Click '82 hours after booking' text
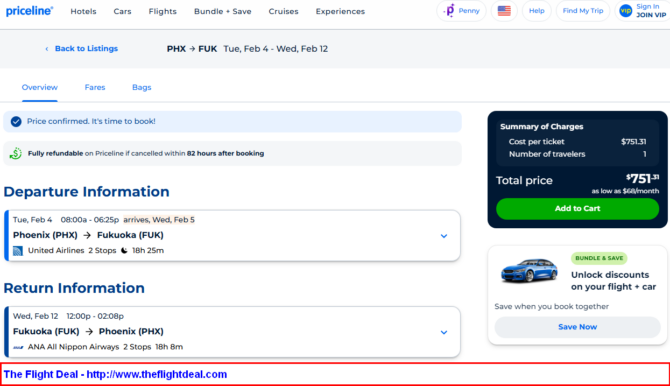This screenshot has height=386, width=670. tap(225, 153)
